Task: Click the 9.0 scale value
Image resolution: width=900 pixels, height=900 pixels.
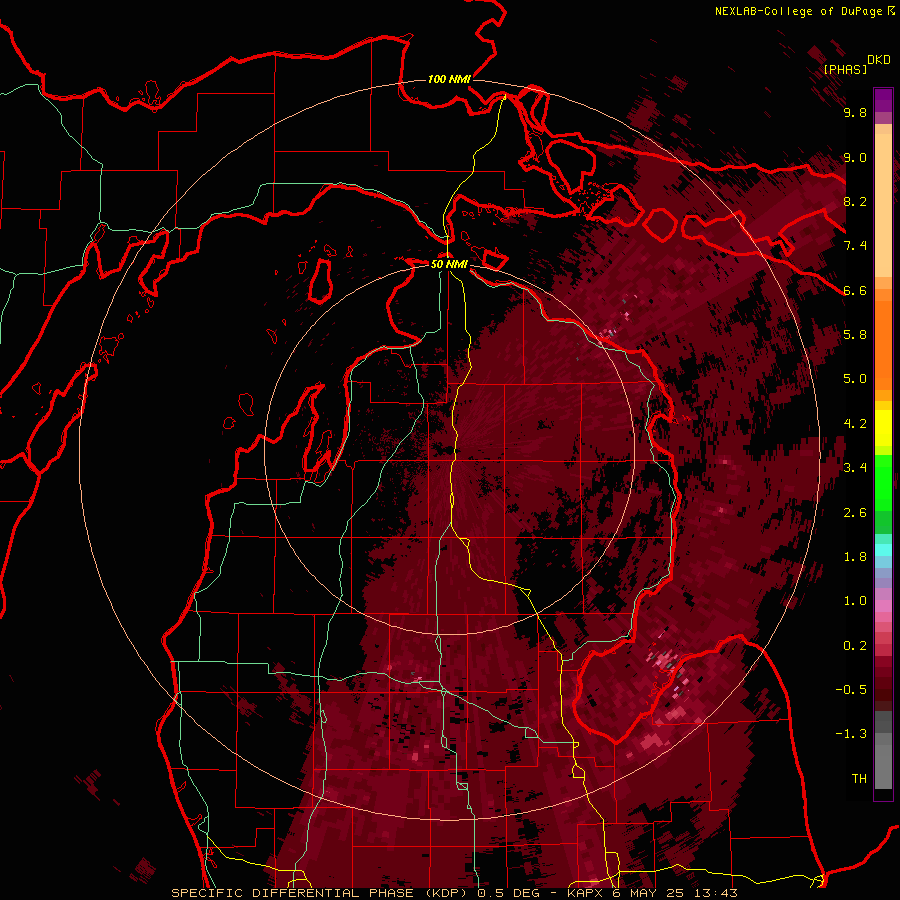Action: click(855, 158)
